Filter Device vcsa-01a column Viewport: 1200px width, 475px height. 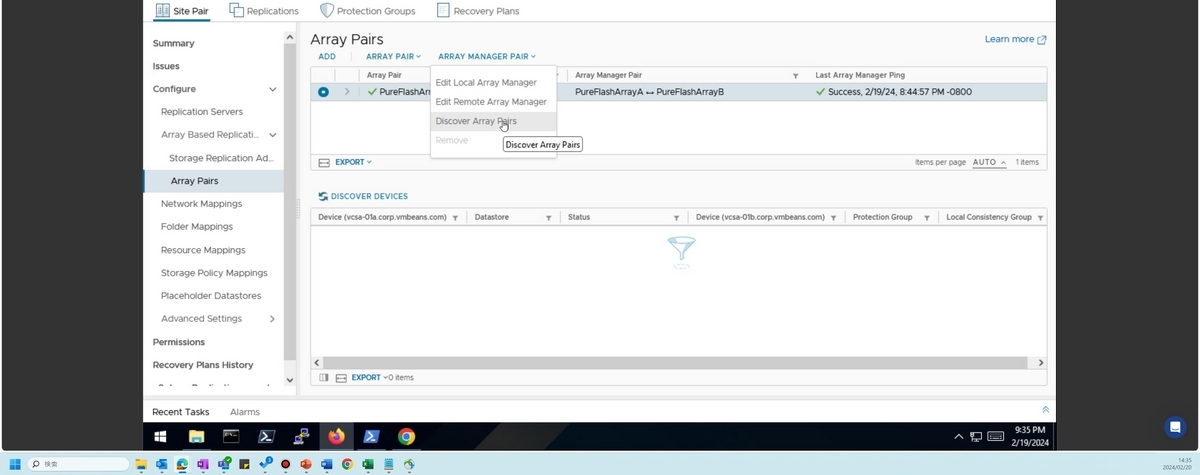[455, 217]
